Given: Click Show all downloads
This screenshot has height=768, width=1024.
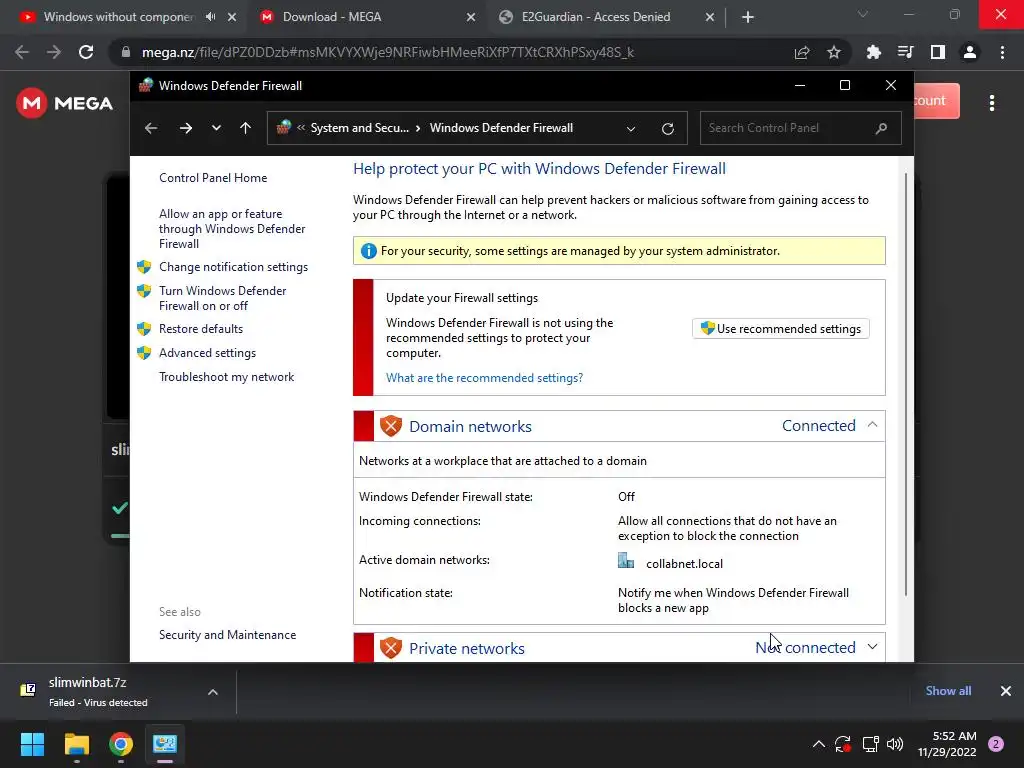Looking at the screenshot, I should pyautogui.click(x=948, y=691).
